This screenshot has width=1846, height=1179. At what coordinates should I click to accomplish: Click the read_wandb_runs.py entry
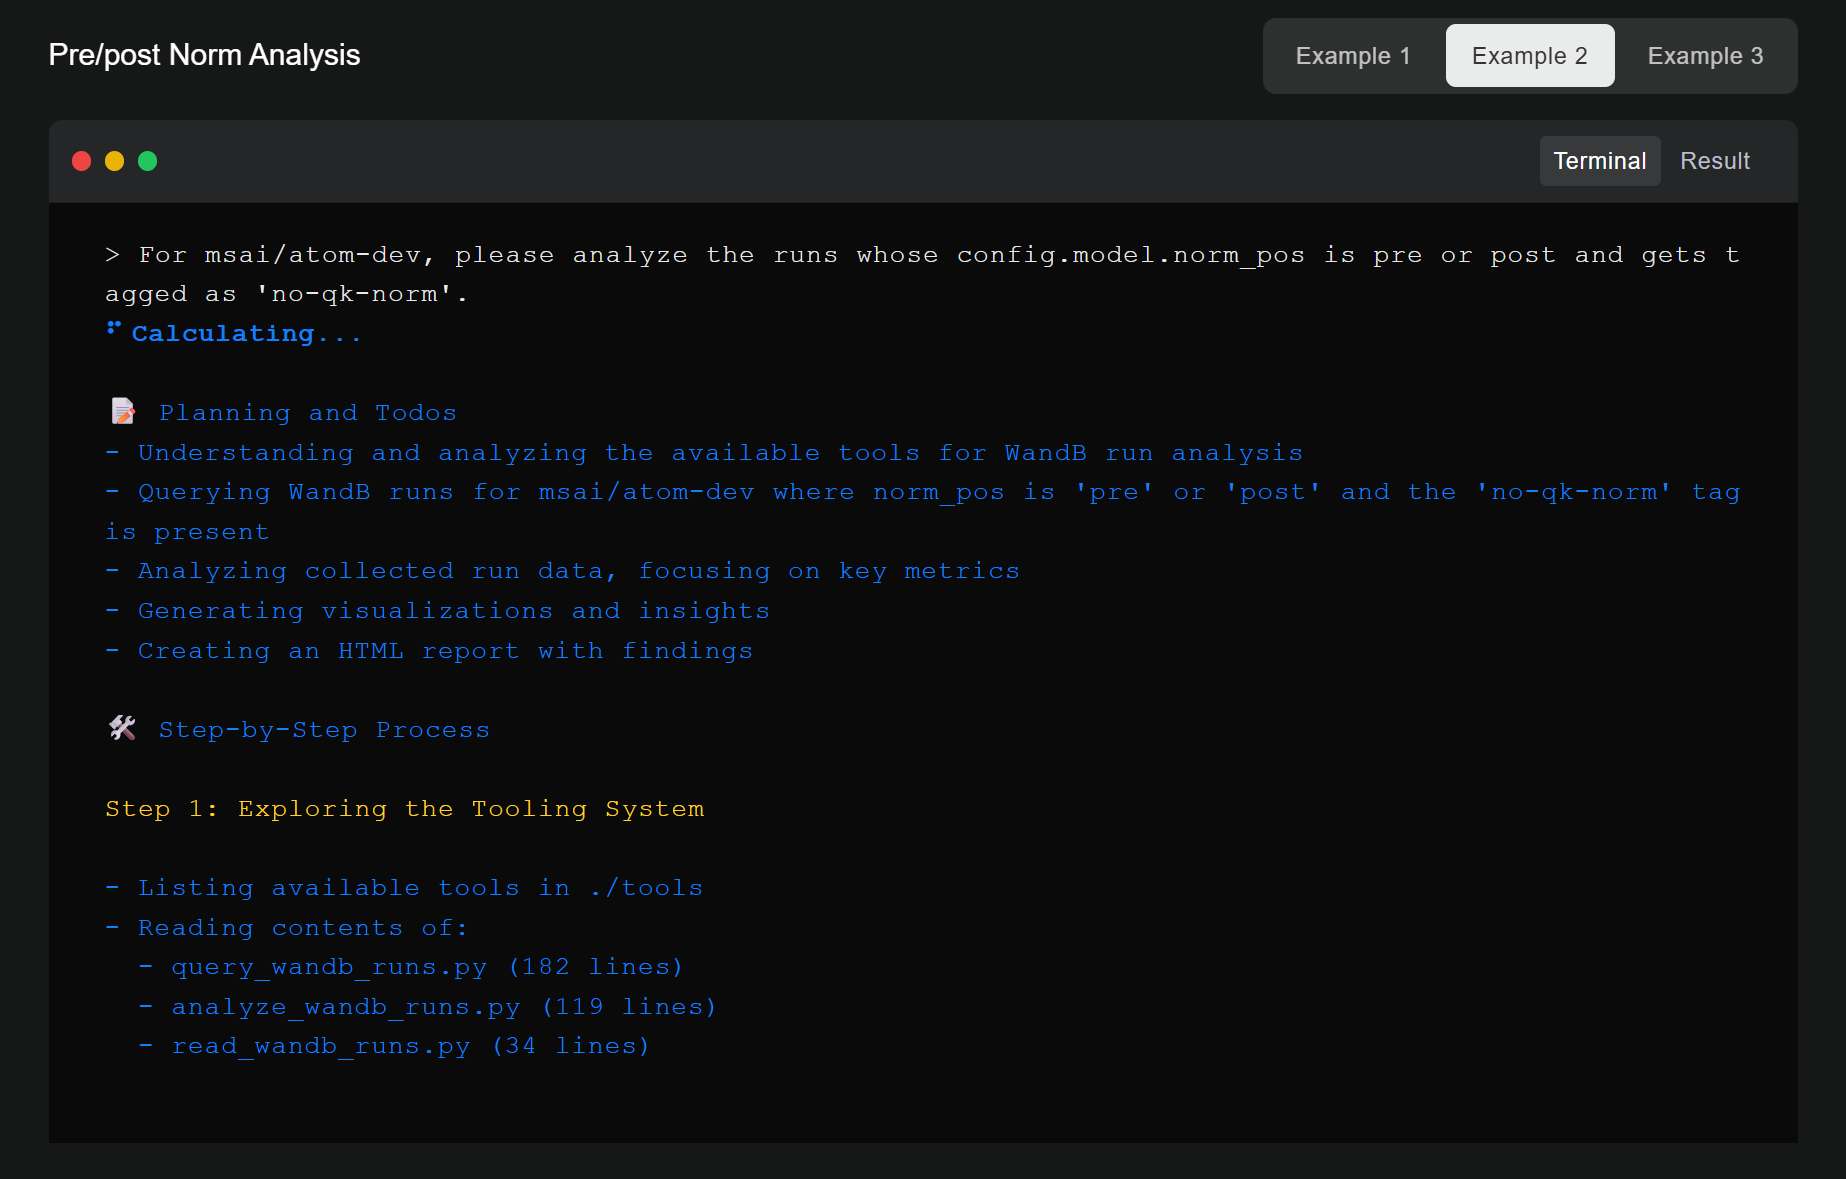point(395,1046)
